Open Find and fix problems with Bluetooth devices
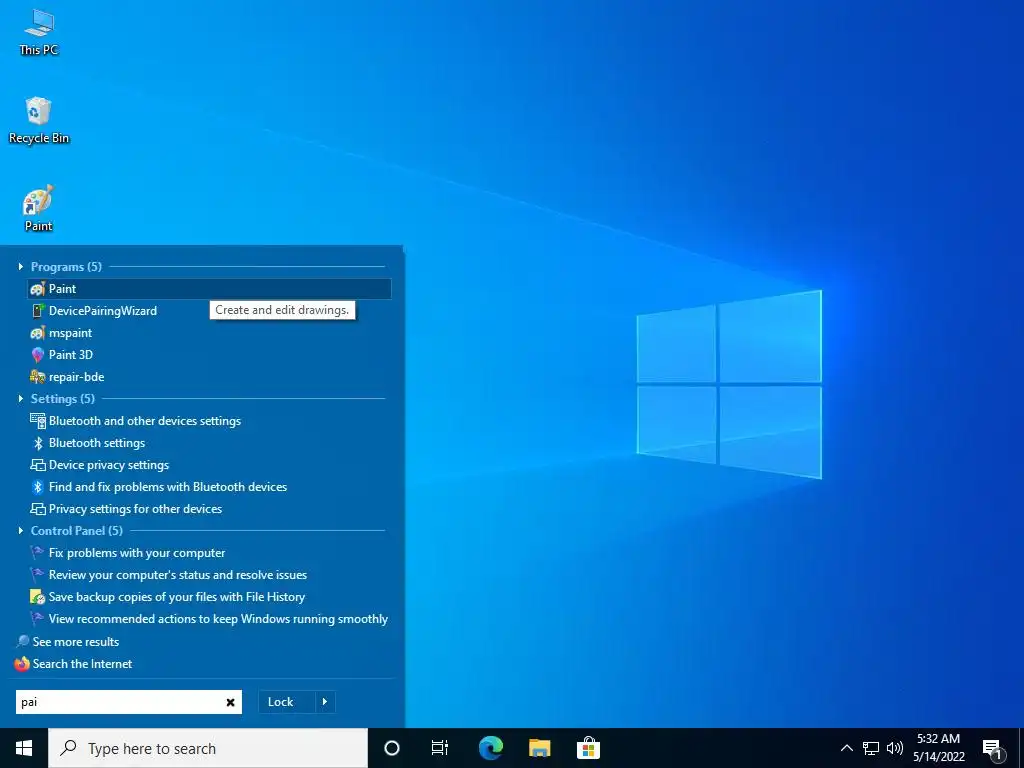The height and width of the screenshot is (768, 1024). pyautogui.click(x=210, y=487)
